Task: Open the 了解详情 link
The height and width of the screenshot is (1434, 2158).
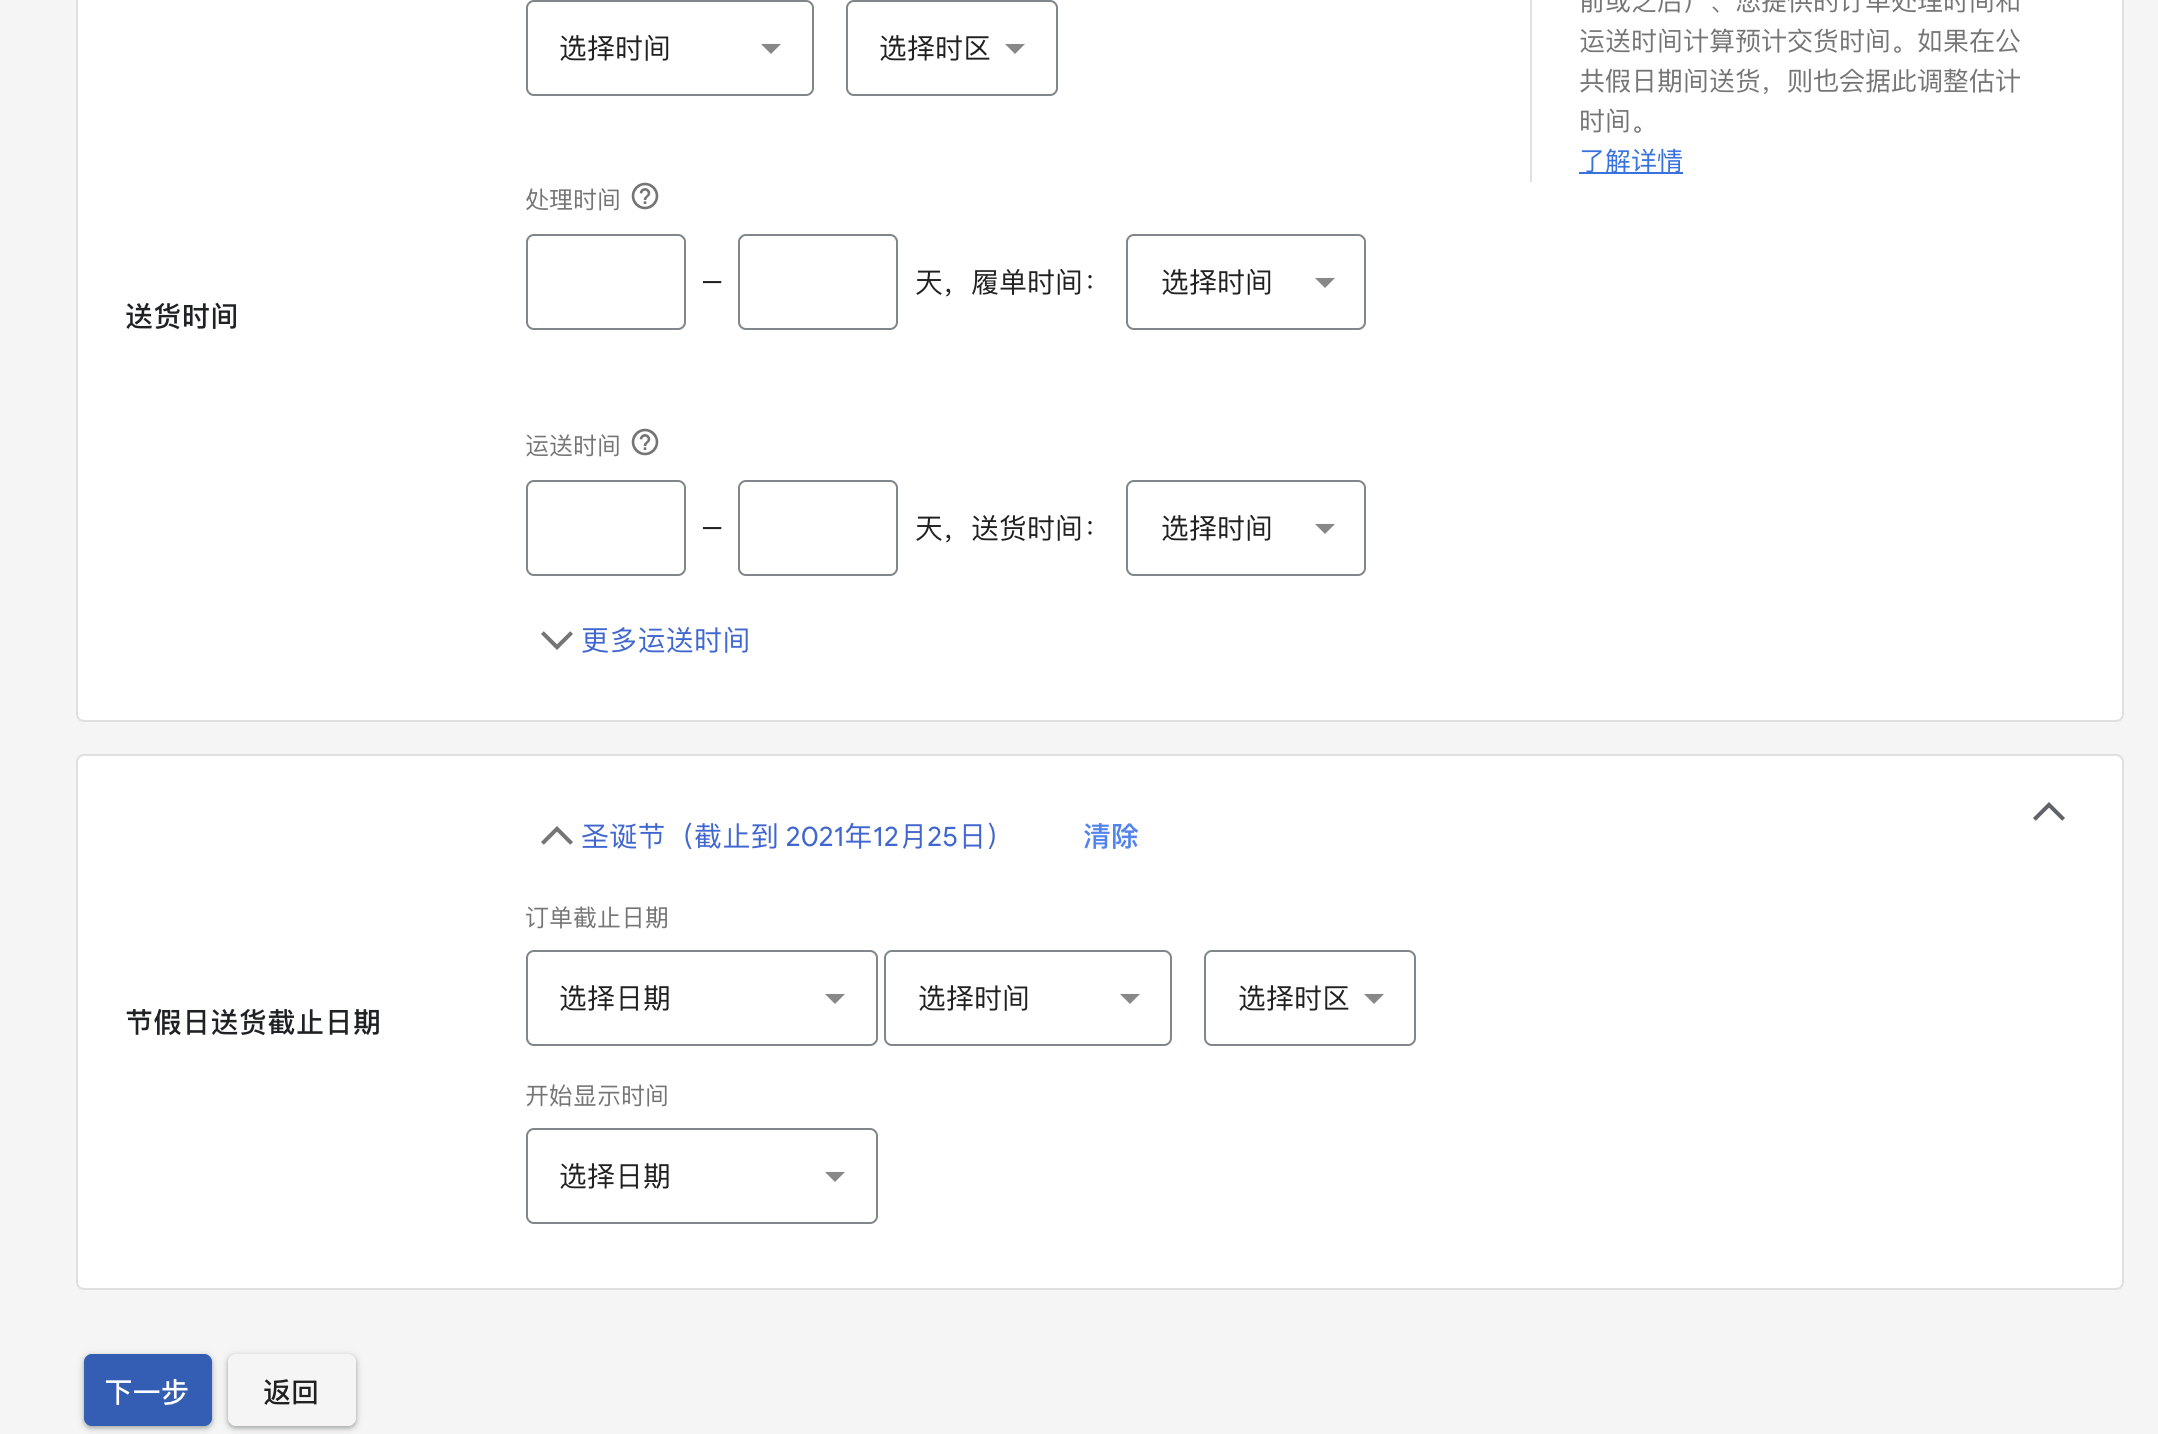Action: click(1630, 160)
